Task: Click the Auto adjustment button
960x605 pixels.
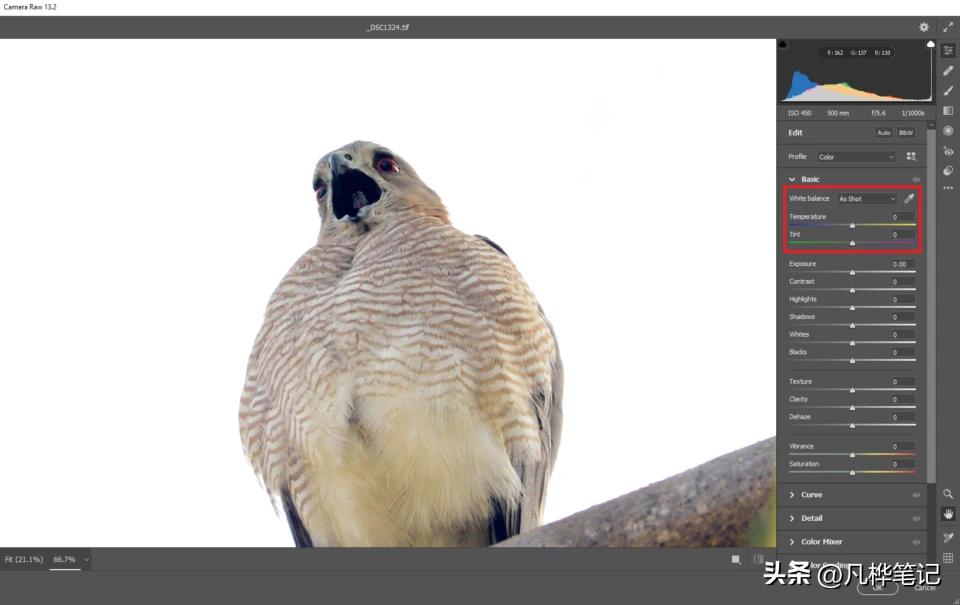Action: click(883, 133)
